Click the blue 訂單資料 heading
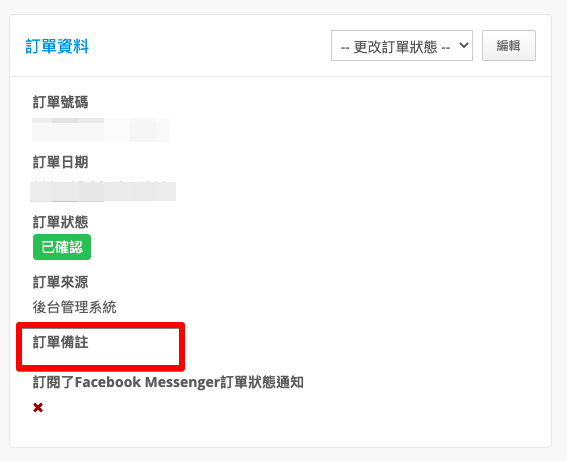Image resolution: width=567 pixels, height=461 pixels. point(57,46)
